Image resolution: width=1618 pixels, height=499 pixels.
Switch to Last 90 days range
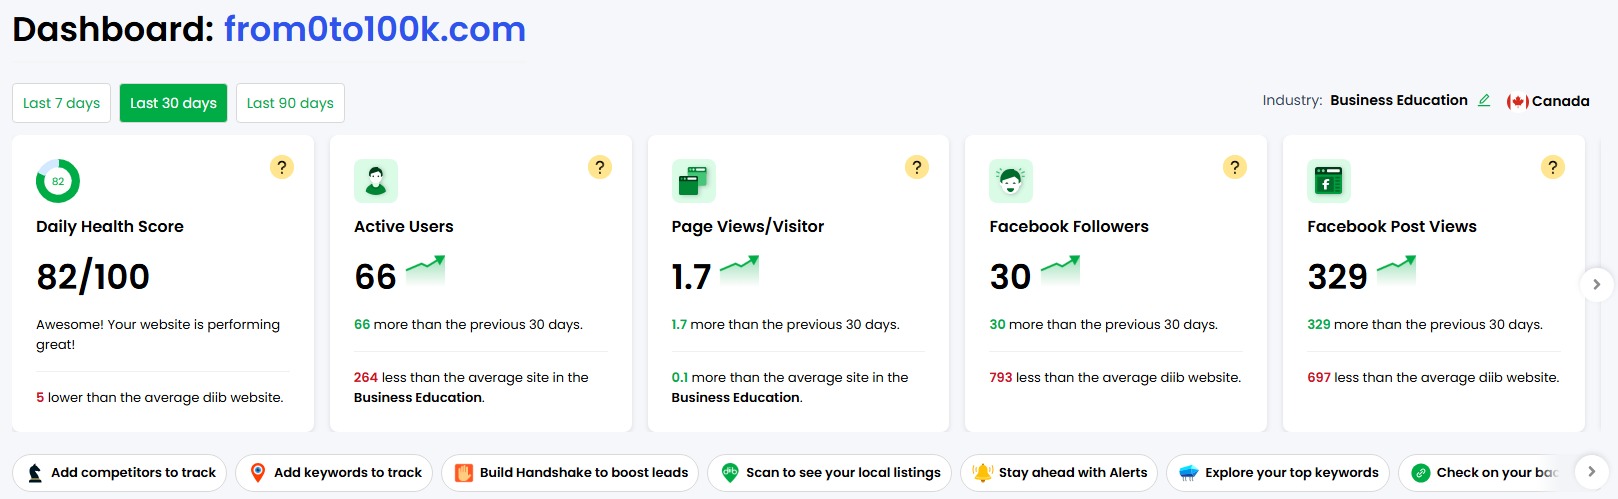pyautogui.click(x=290, y=103)
